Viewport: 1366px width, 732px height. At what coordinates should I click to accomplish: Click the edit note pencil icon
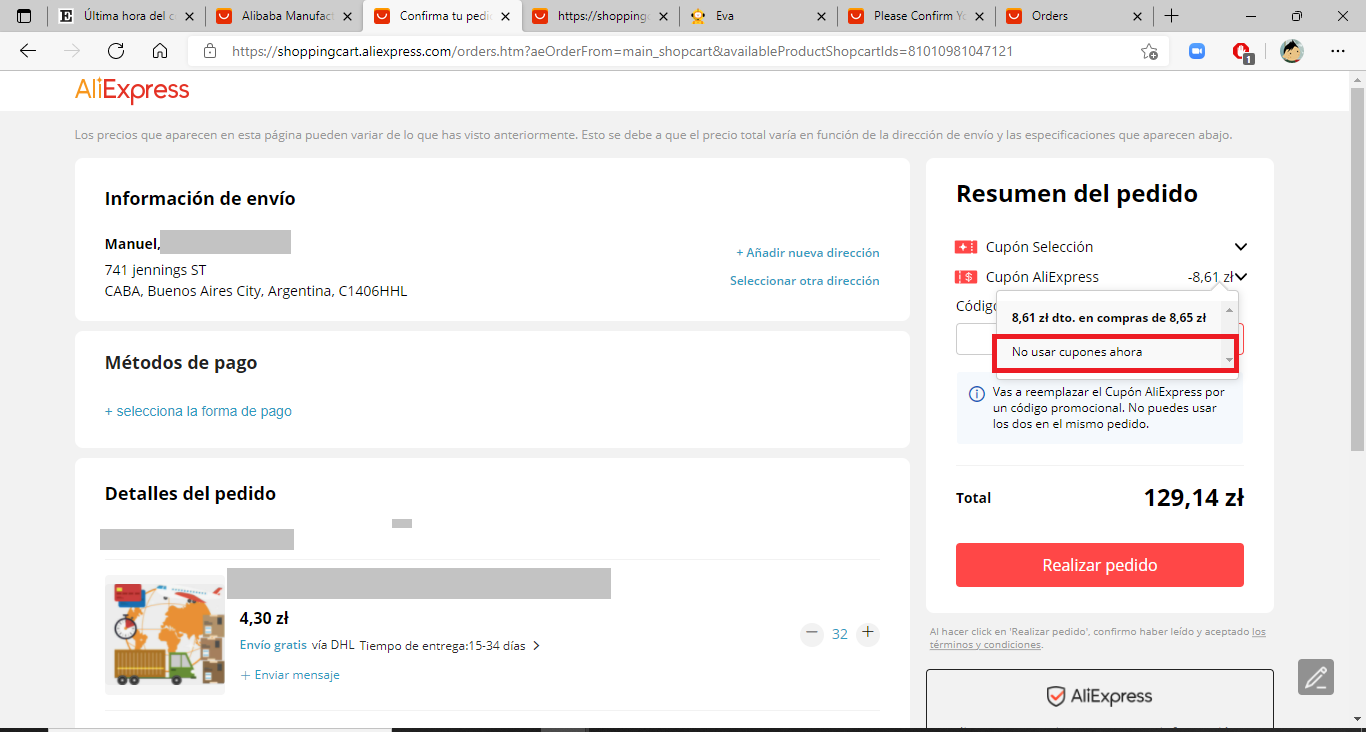[1316, 677]
